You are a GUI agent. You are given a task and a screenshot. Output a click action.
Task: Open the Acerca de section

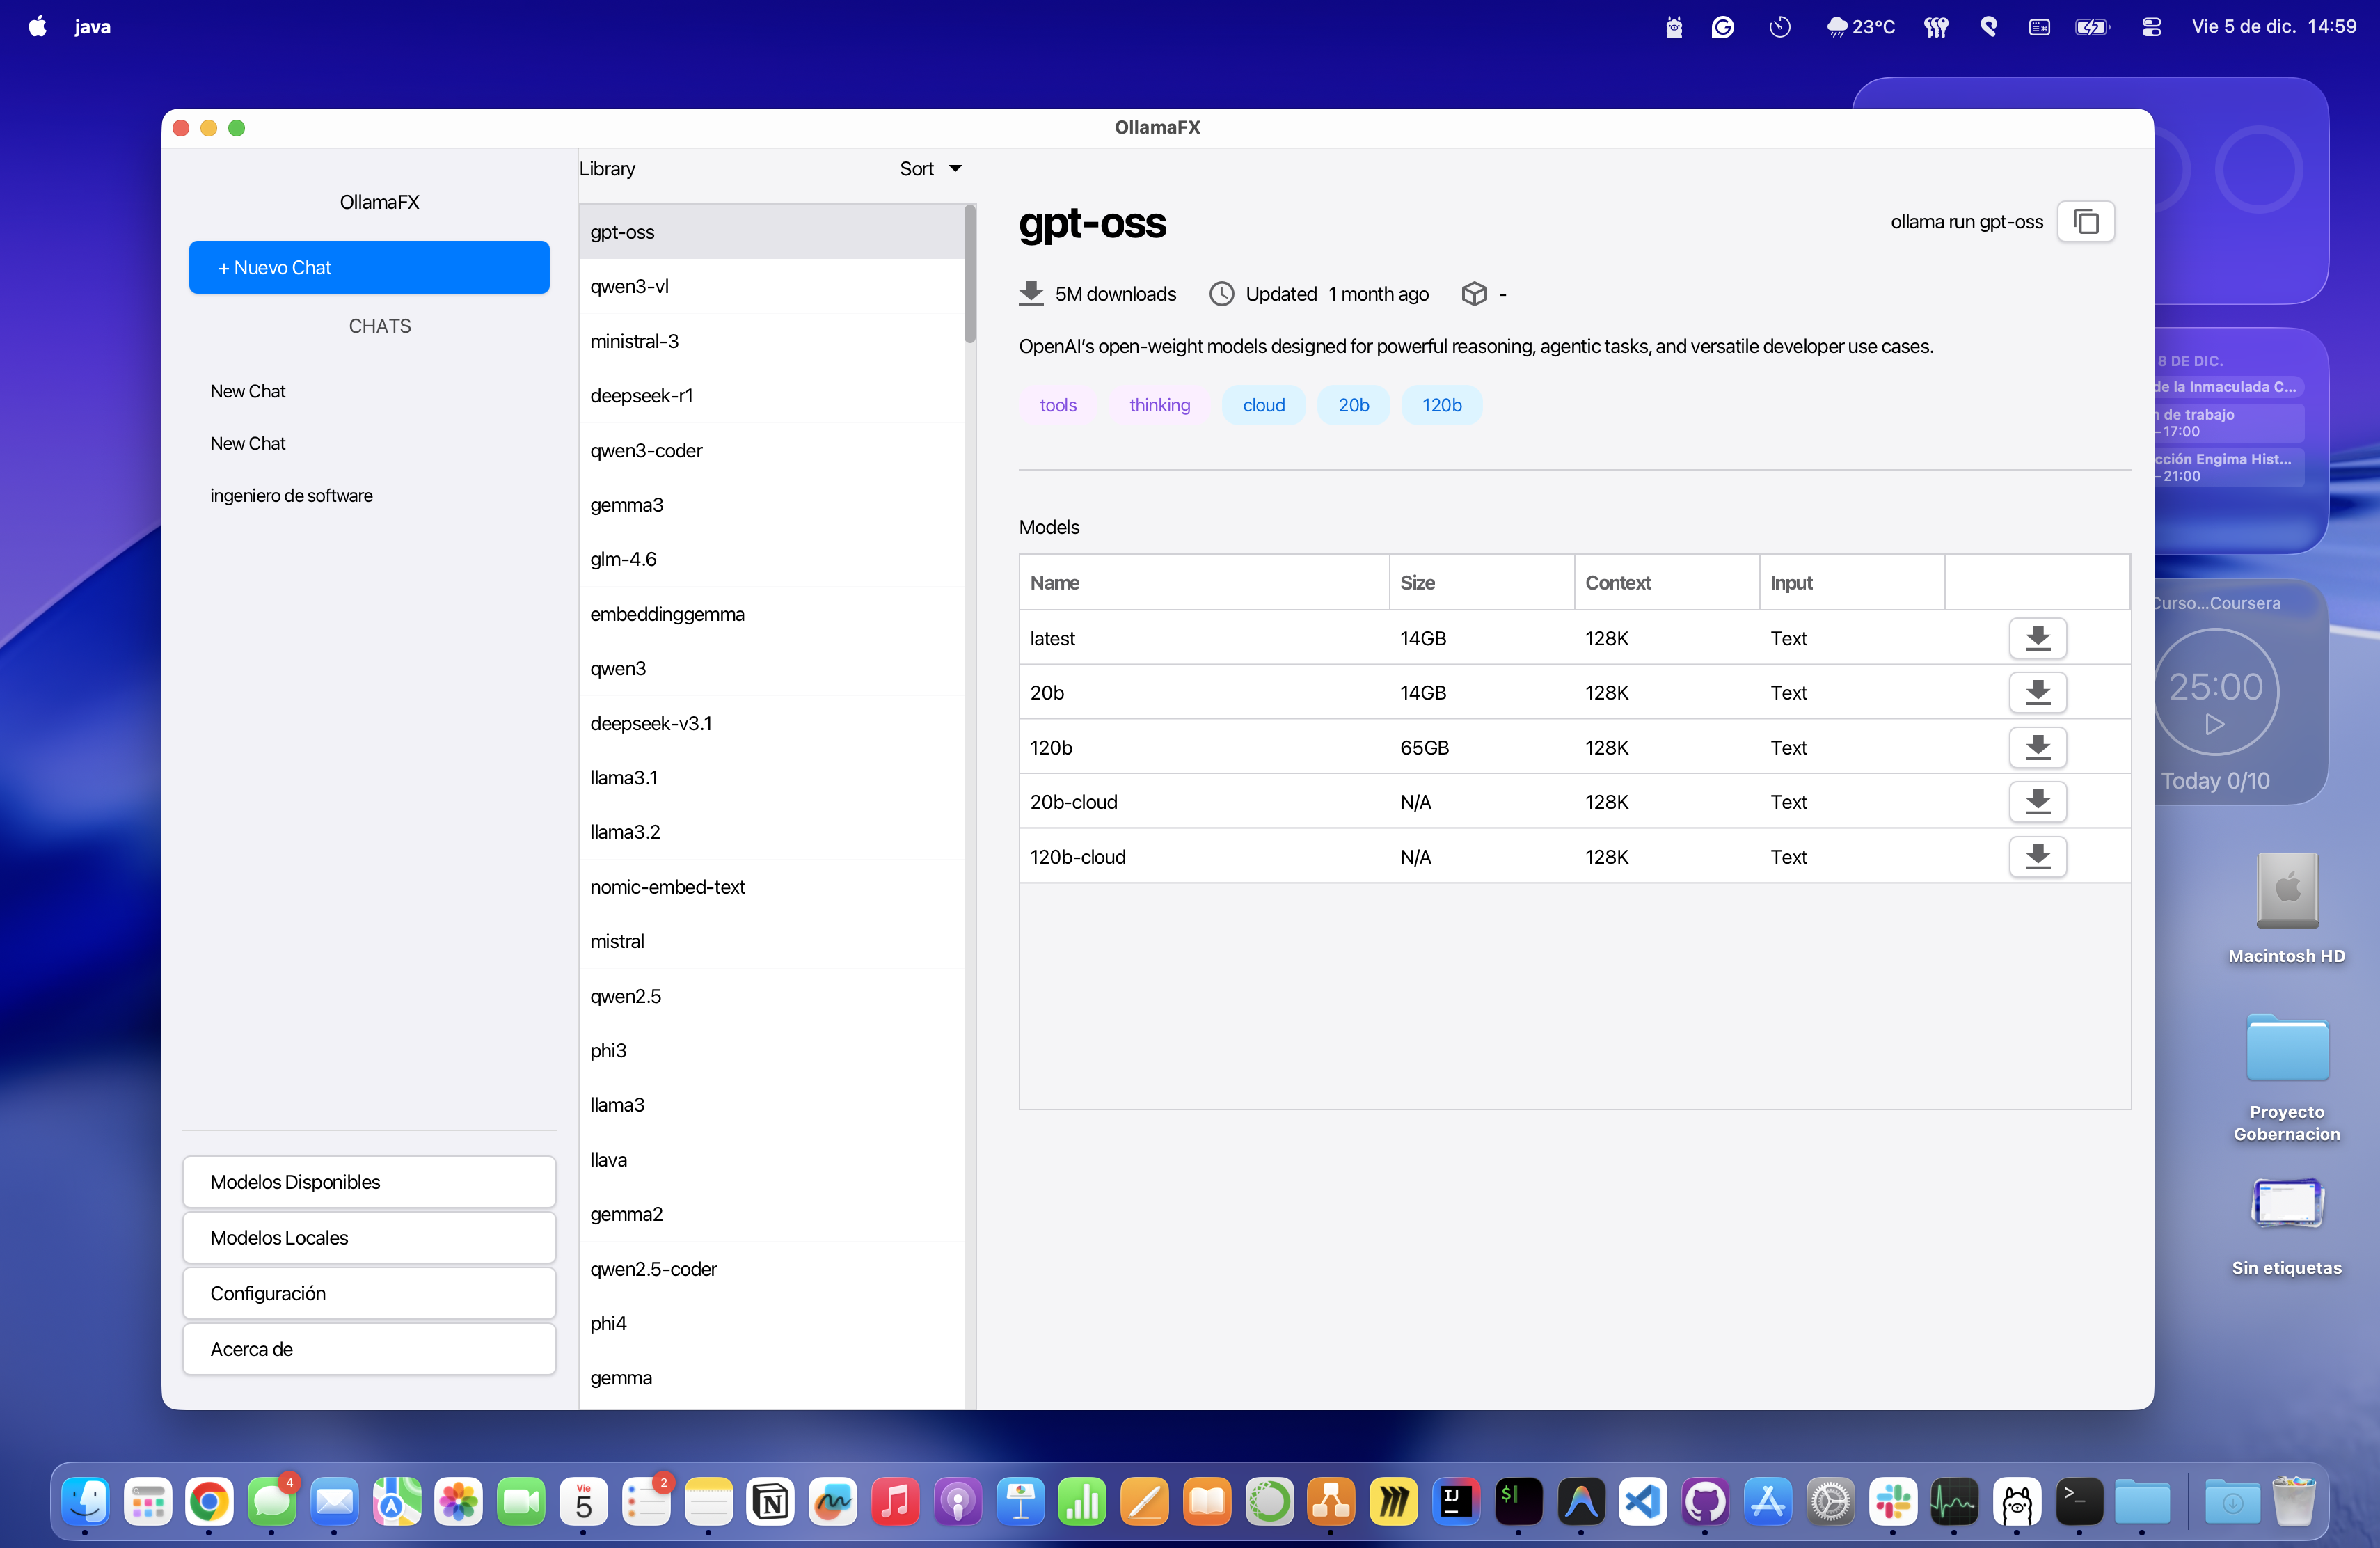(369, 1349)
